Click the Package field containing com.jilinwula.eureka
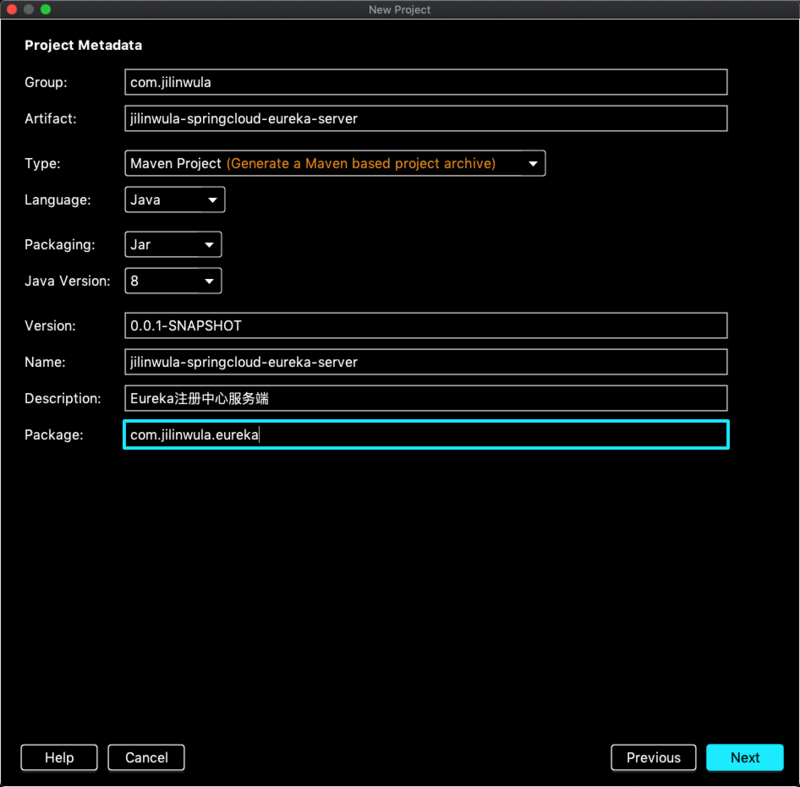This screenshot has width=800, height=787. pyautogui.click(x=426, y=435)
